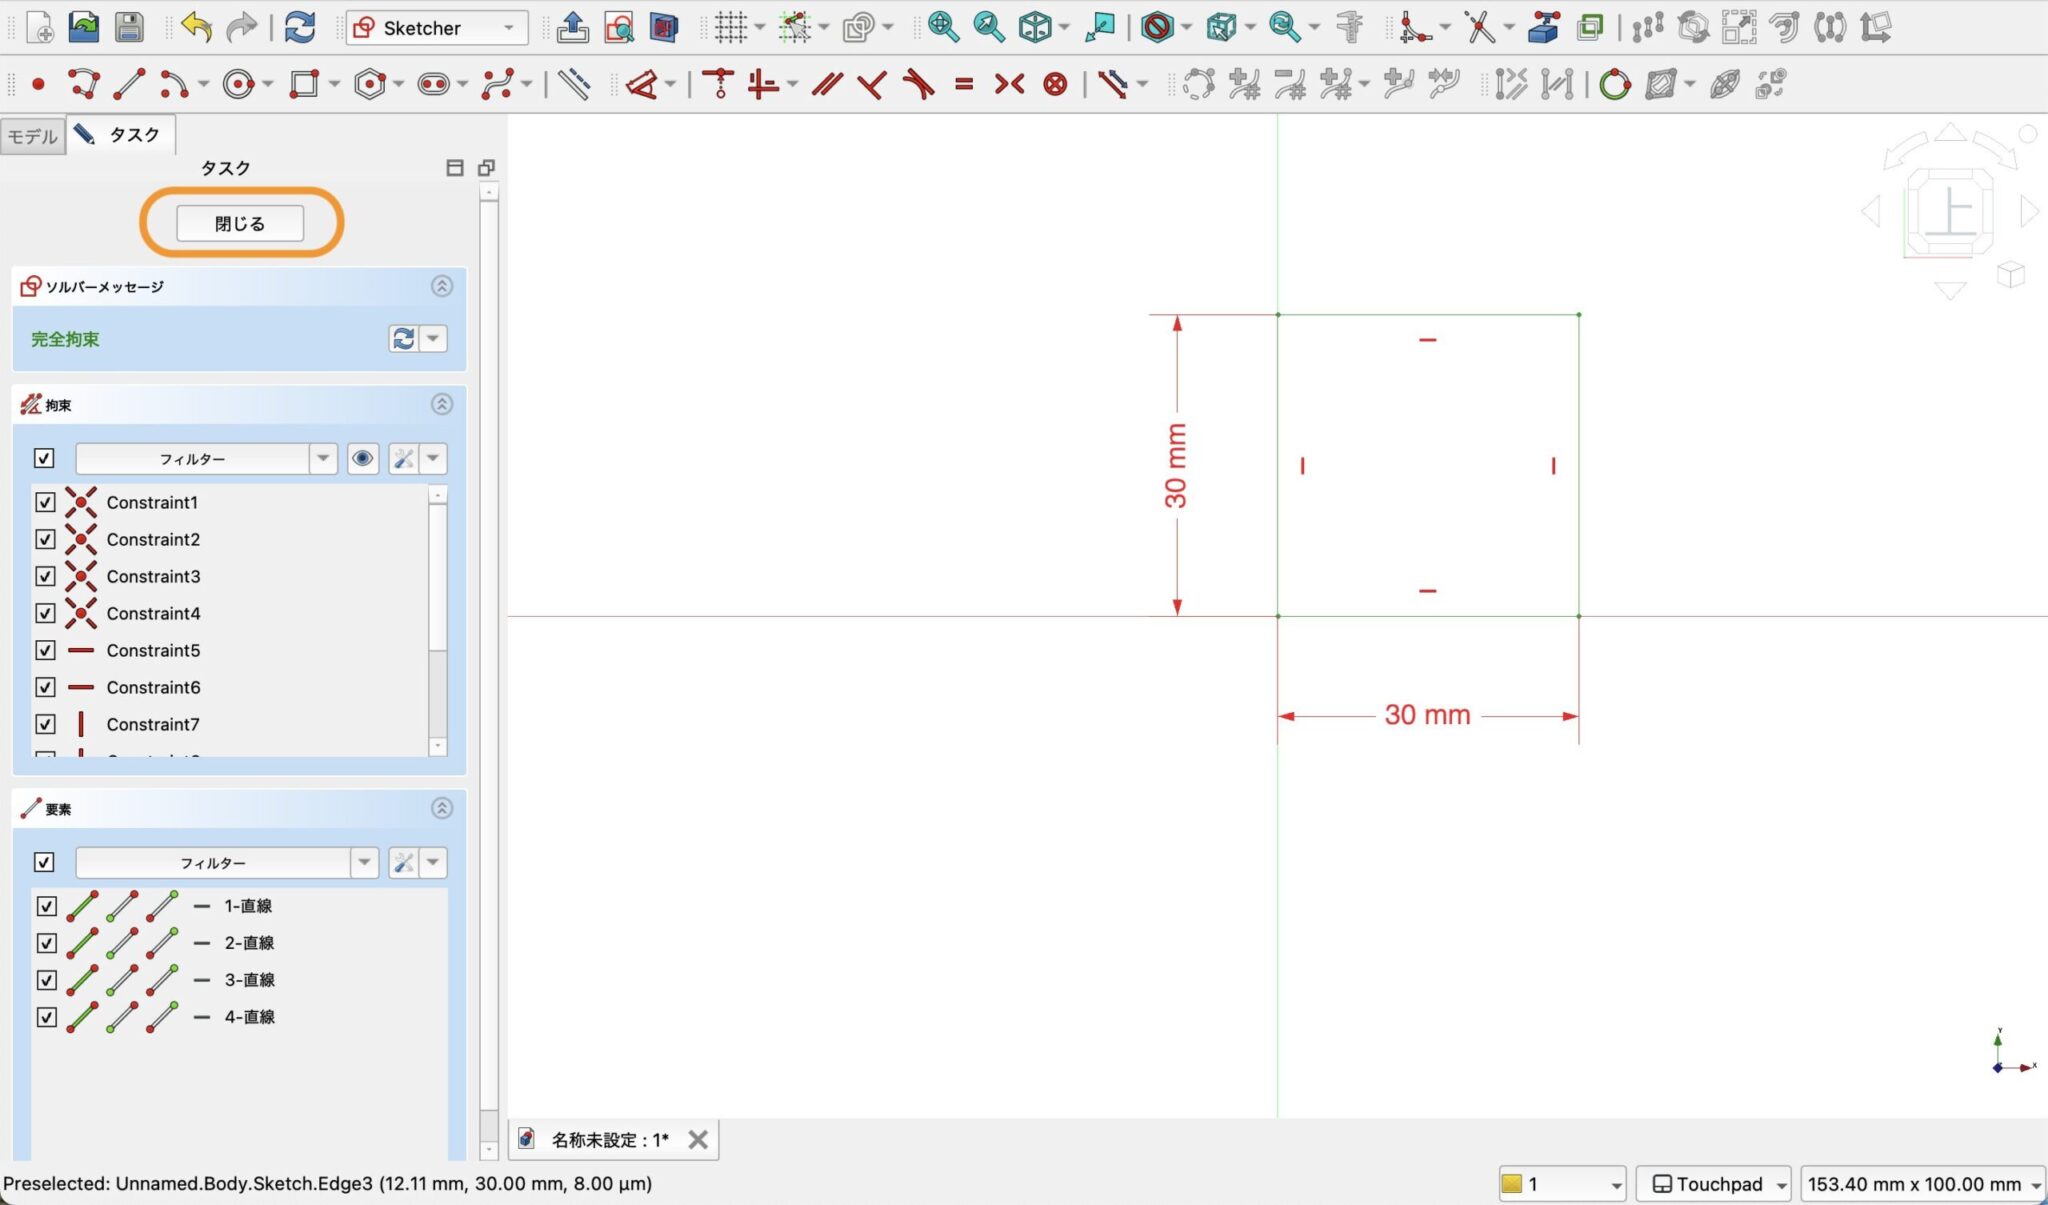Open the solver update options dropdown arrow
The width and height of the screenshot is (2048, 1205).
(x=433, y=338)
